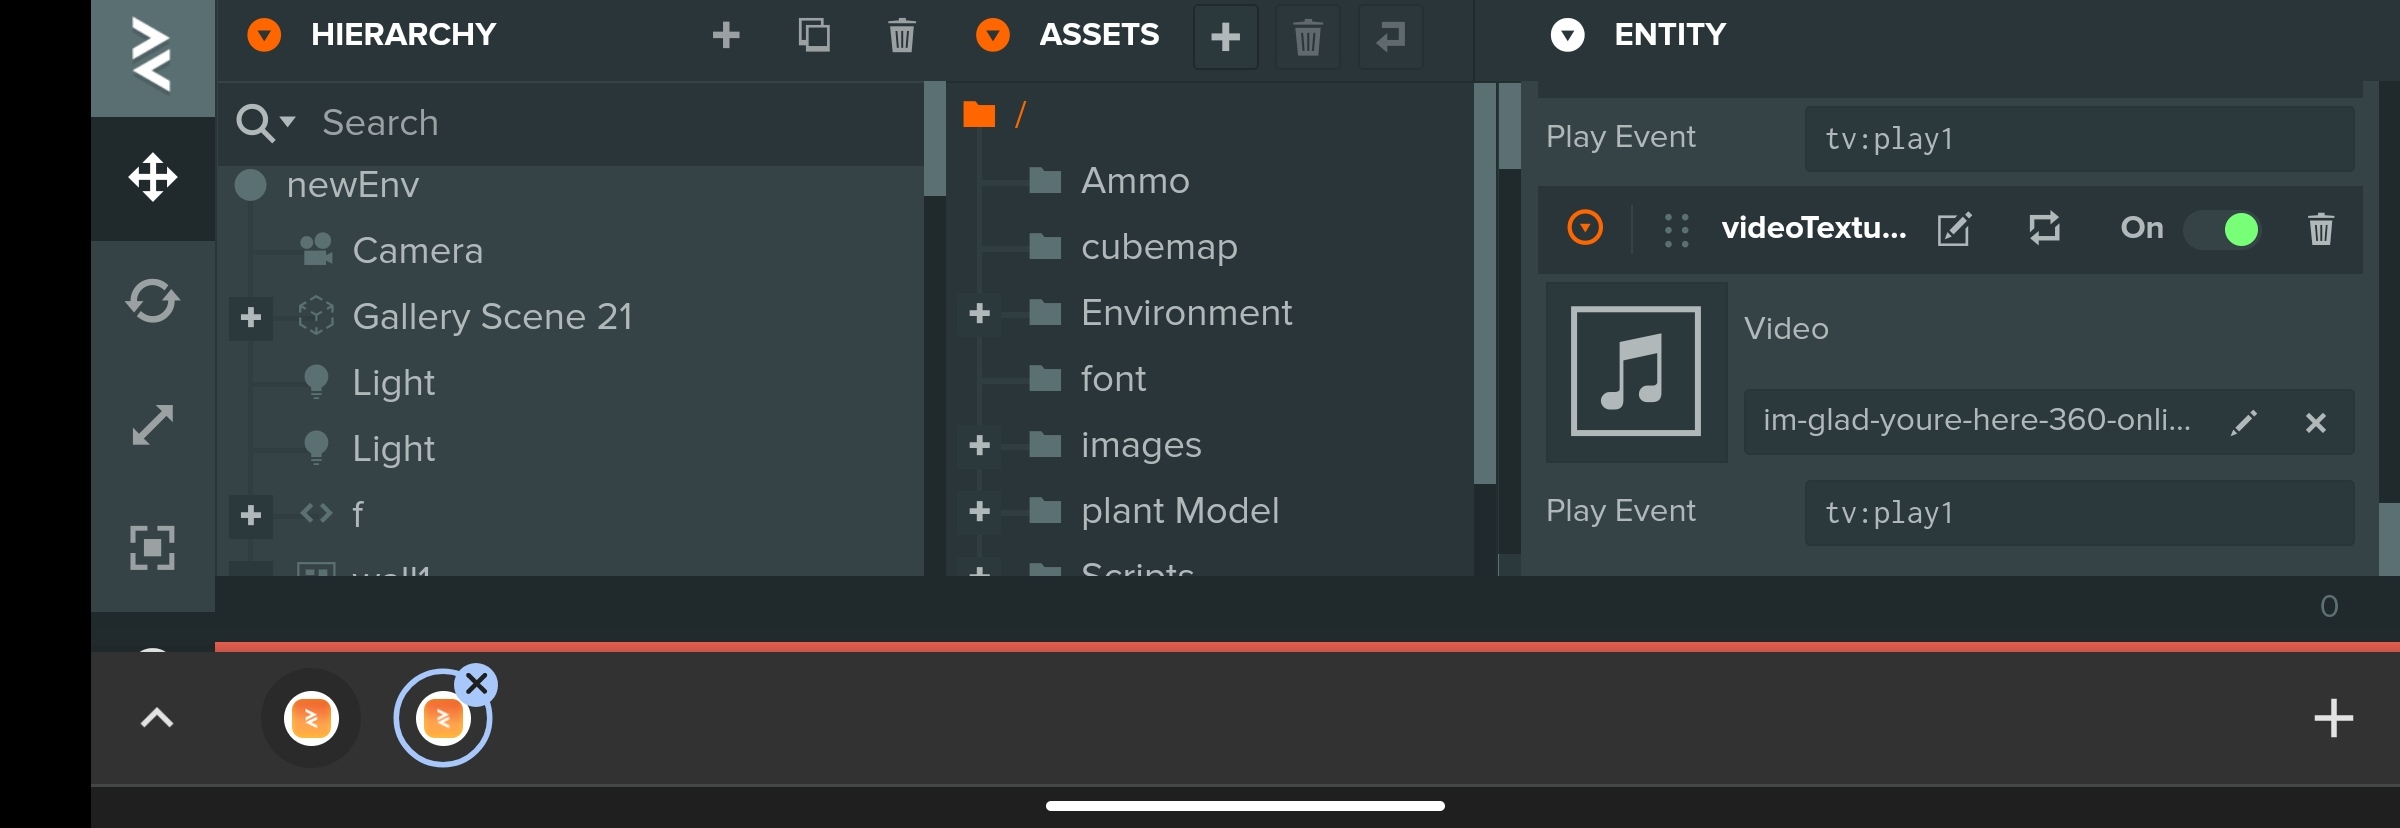Open a new browser tab
This screenshot has height=828, width=2400.
(x=2333, y=718)
